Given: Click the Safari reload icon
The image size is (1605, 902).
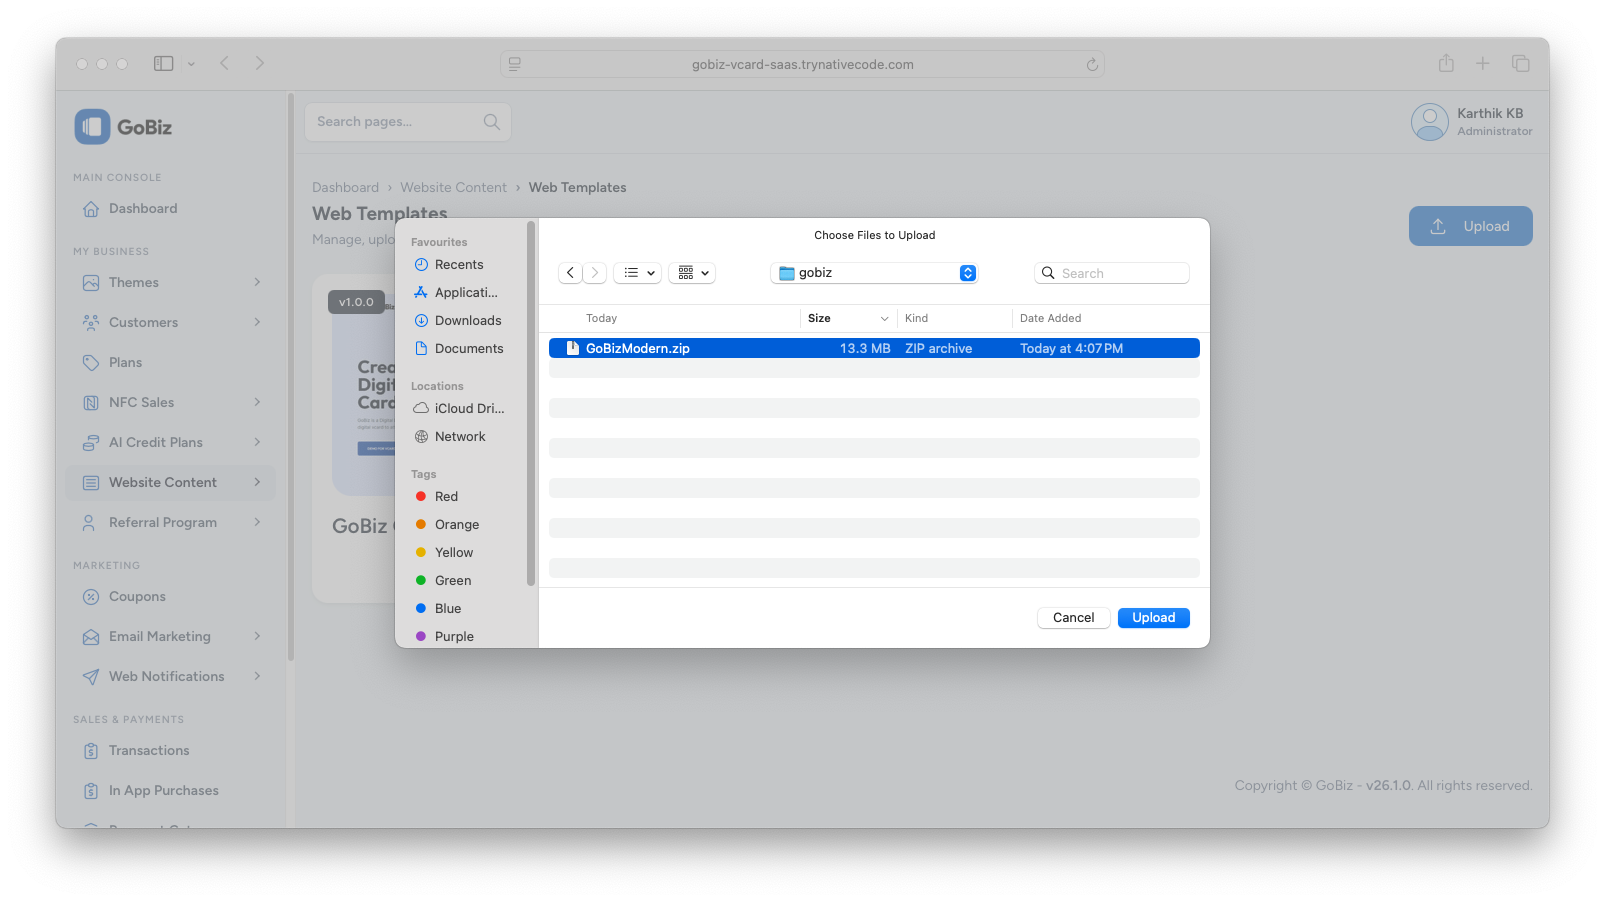Looking at the screenshot, I should [1092, 64].
